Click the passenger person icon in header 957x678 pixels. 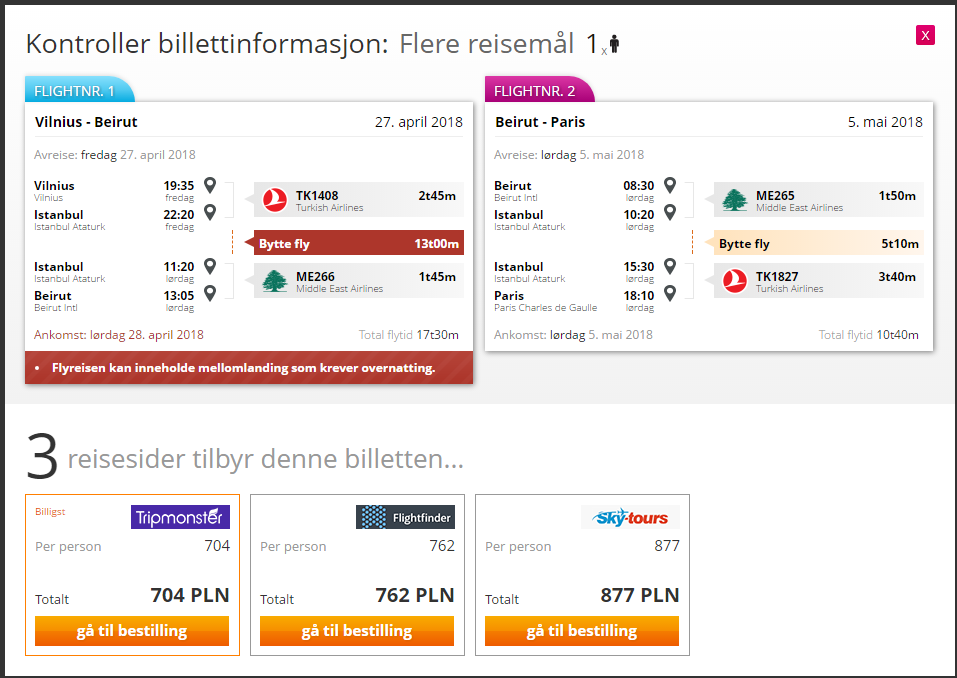pyautogui.click(x=615, y=43)
